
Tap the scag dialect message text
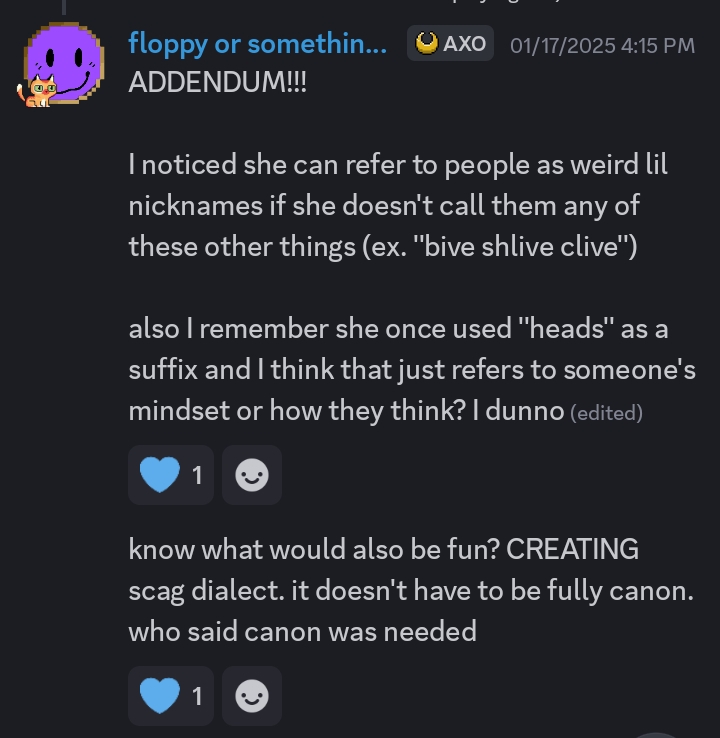(x=410, y=590)
